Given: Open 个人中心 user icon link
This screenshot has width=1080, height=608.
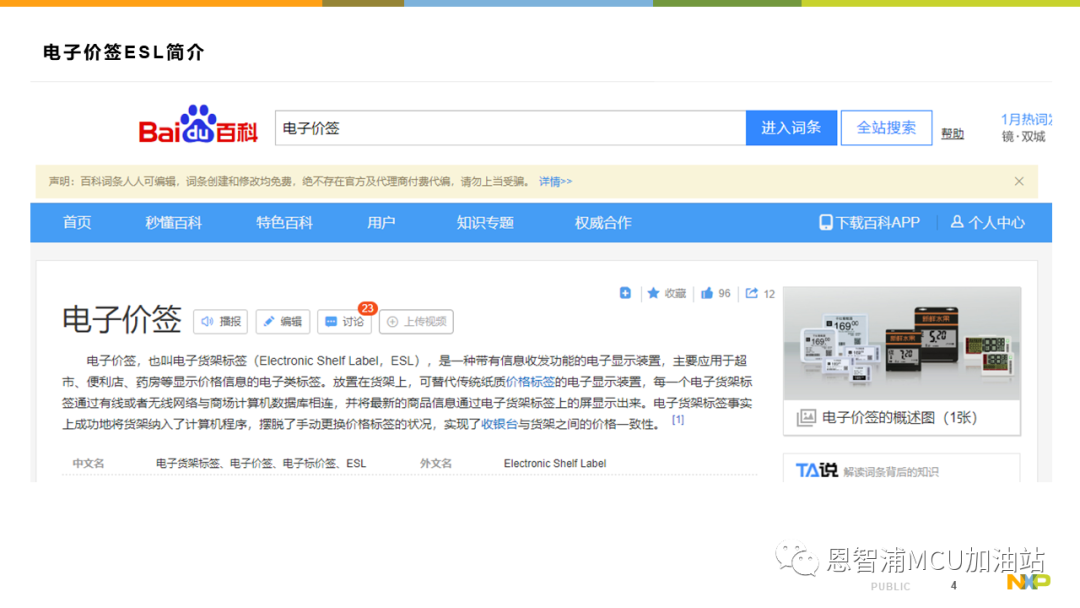Looking at the screenshot, I should point(988,222).
